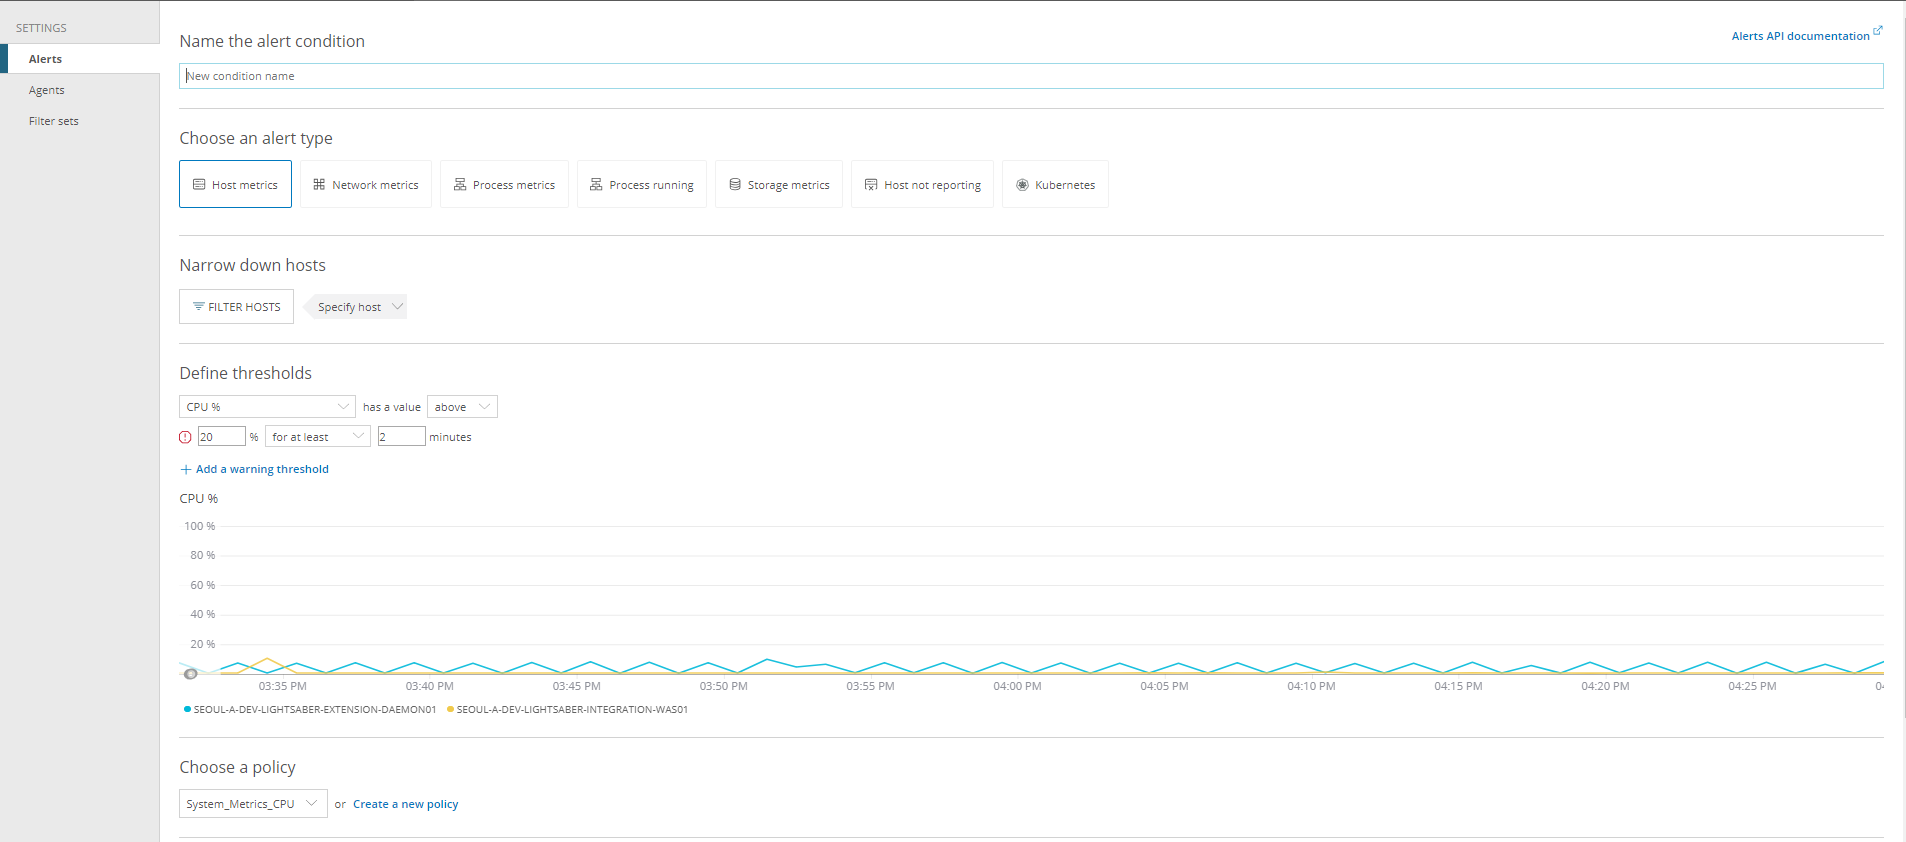The height and width of the screenshot is (842, 1906).
Task: Open the System_Metrics_CPU policy dropdown
Action: tap(253, 804)
